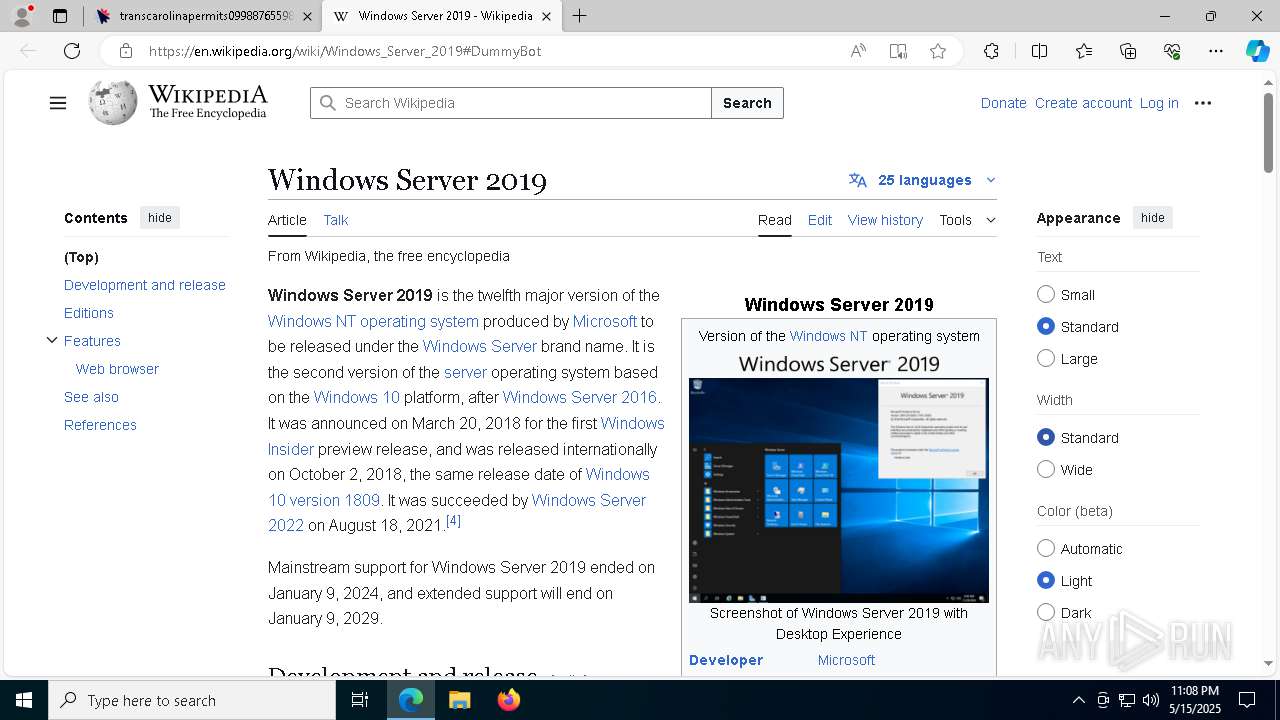Open the Wikipedia main menu hamburger icon
The height and width of the screenshot is (720, 1280).
tap(58, 103)
